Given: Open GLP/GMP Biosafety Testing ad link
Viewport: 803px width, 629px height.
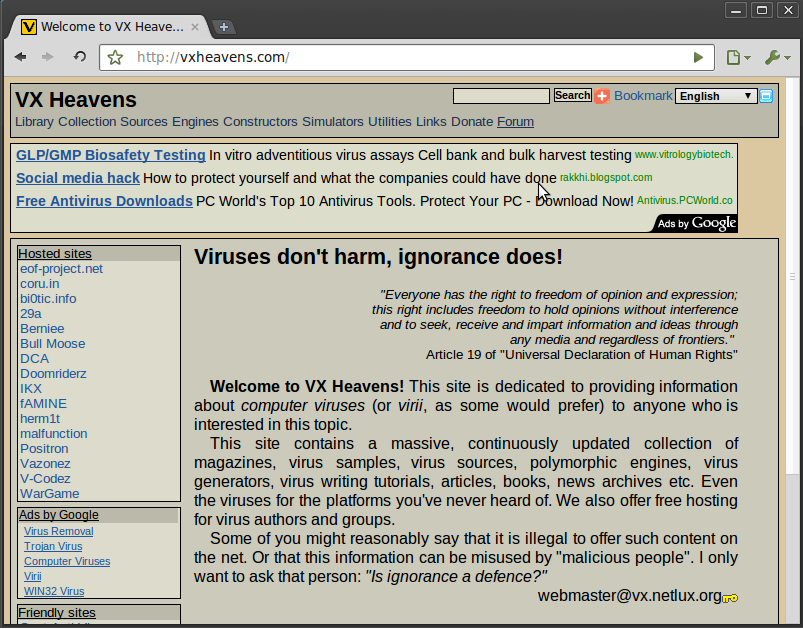Looking at the screenshot, I should [x=111, y=155].
